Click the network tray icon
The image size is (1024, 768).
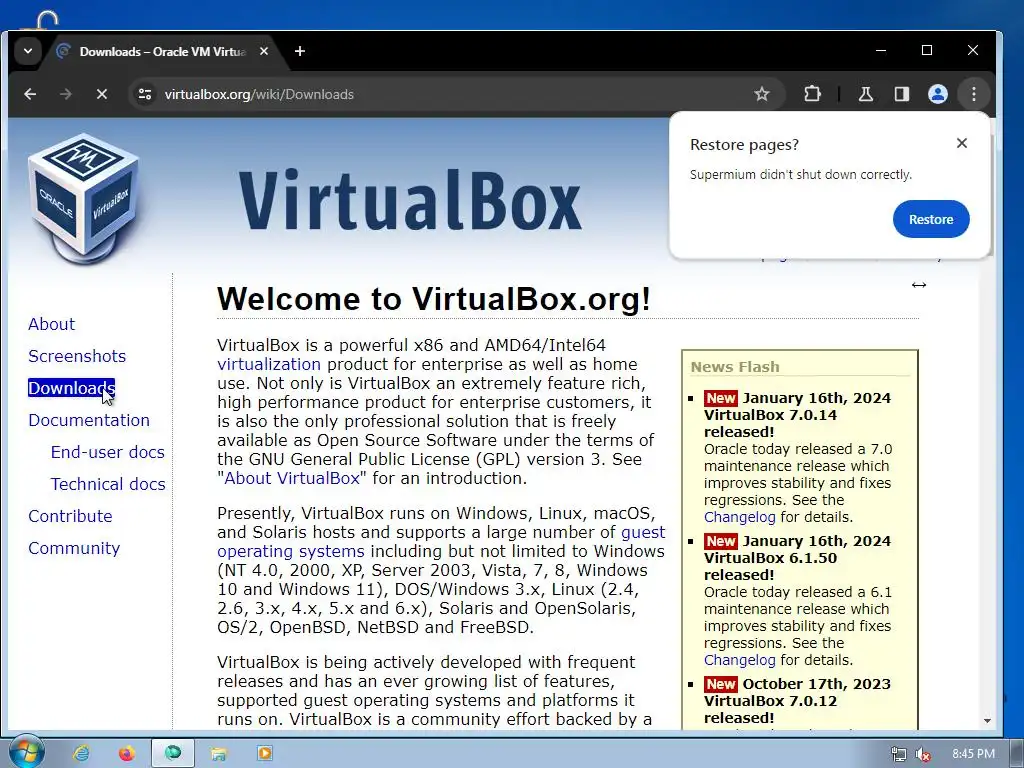click(899, 754)
